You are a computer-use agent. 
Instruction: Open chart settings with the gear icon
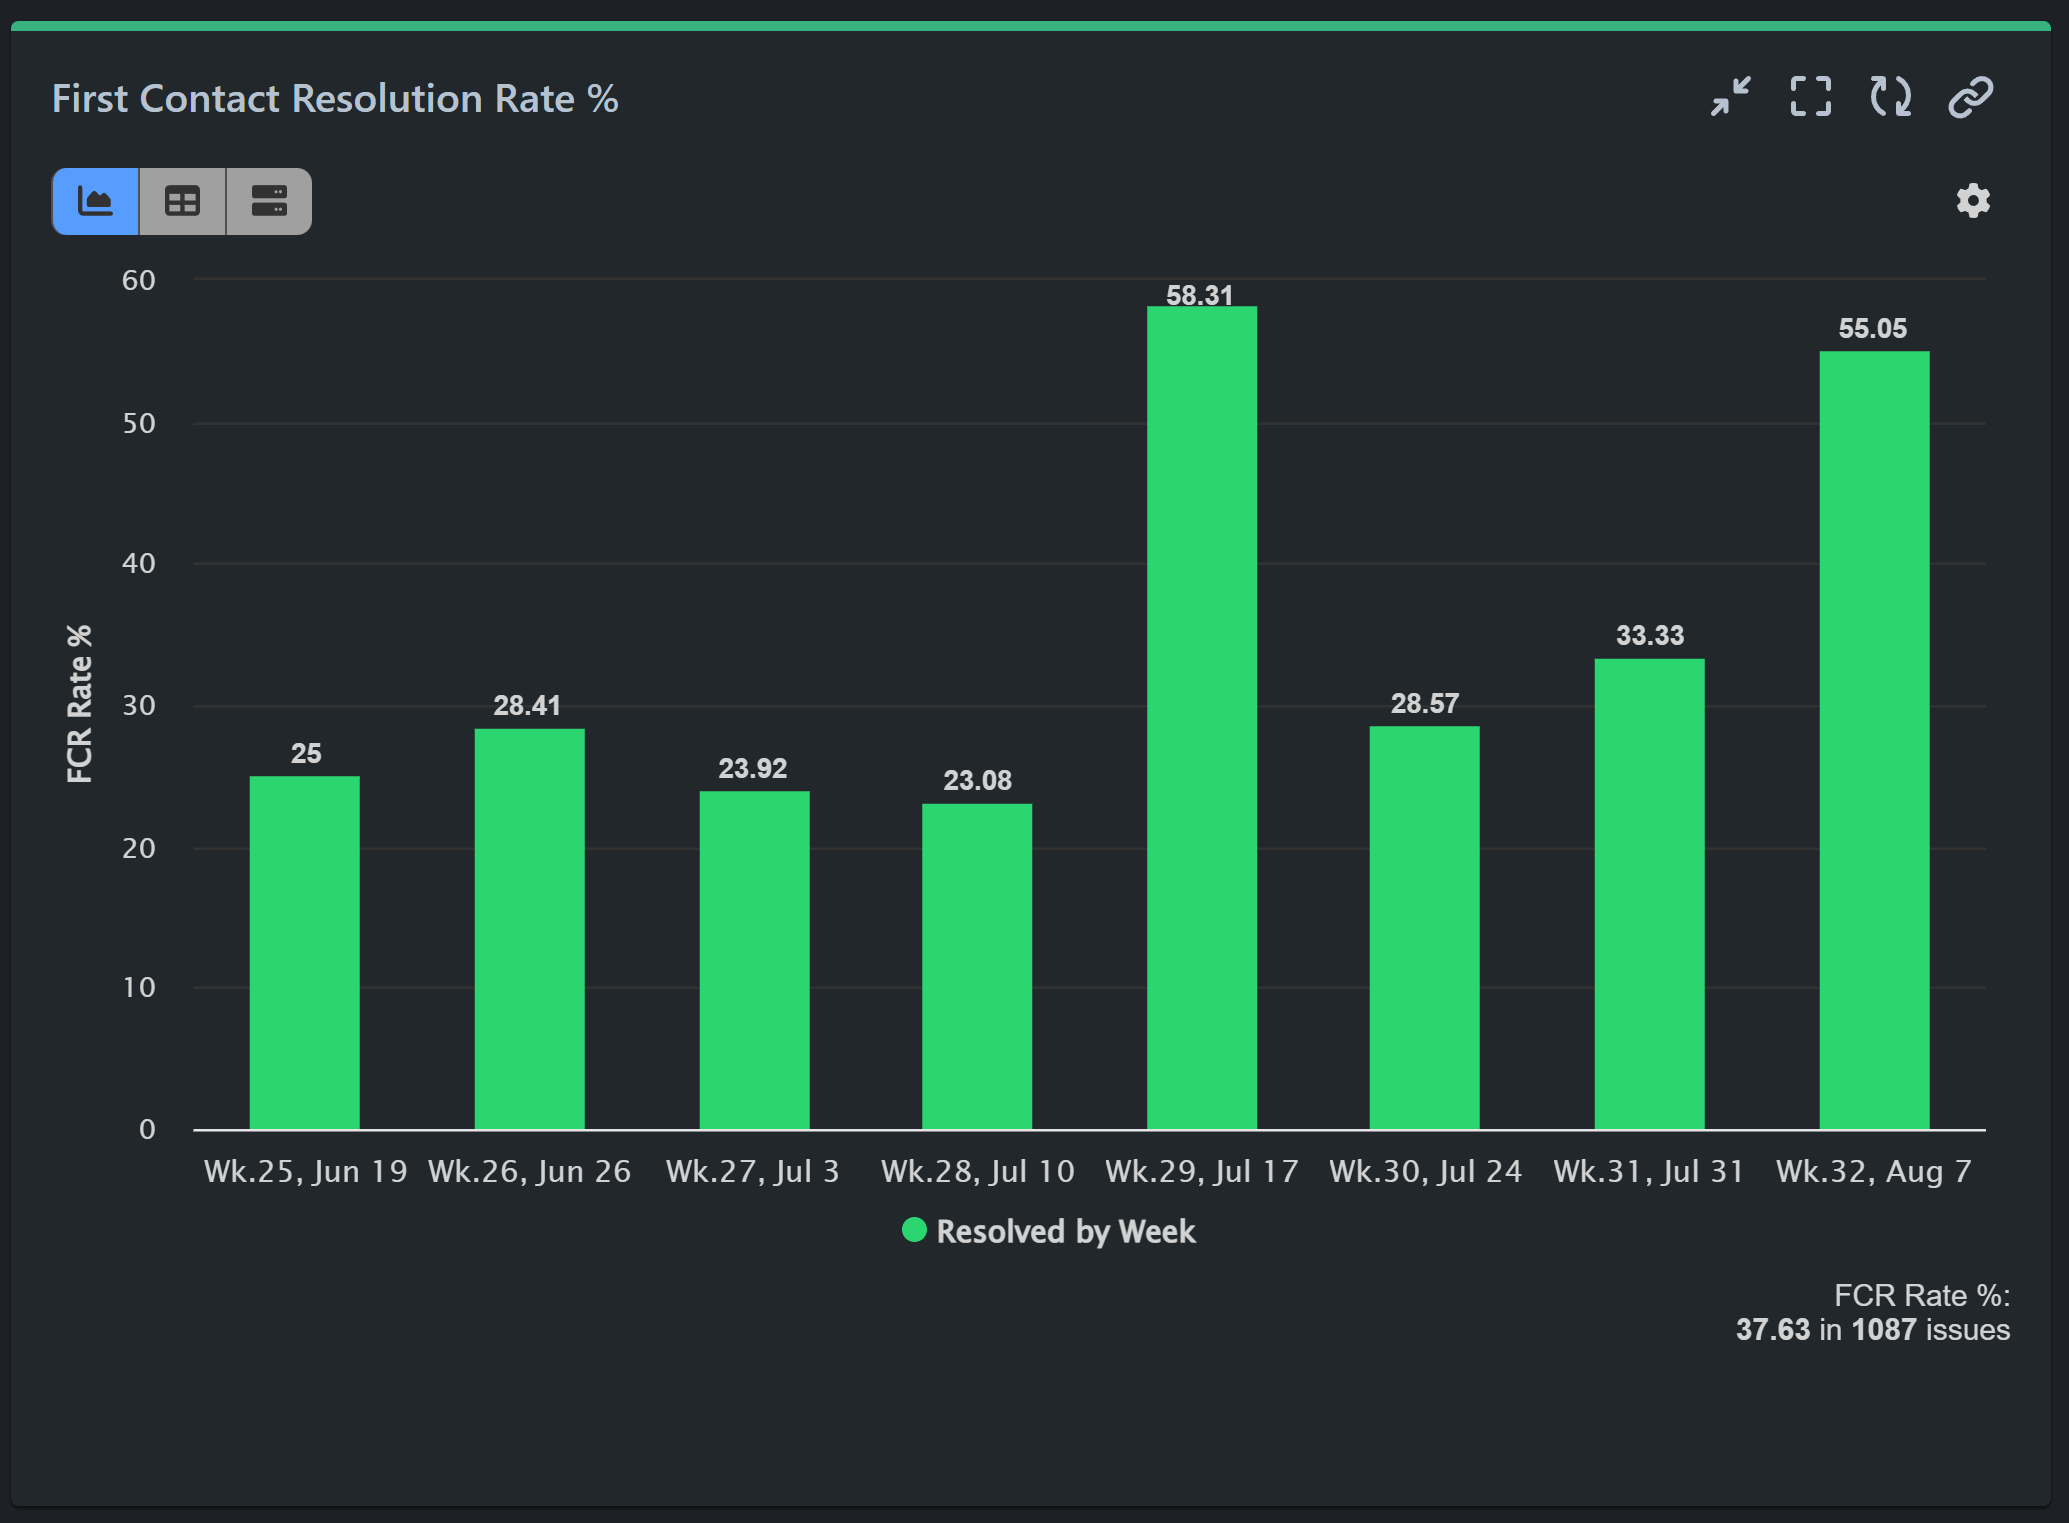click(x=1971, y=201)
